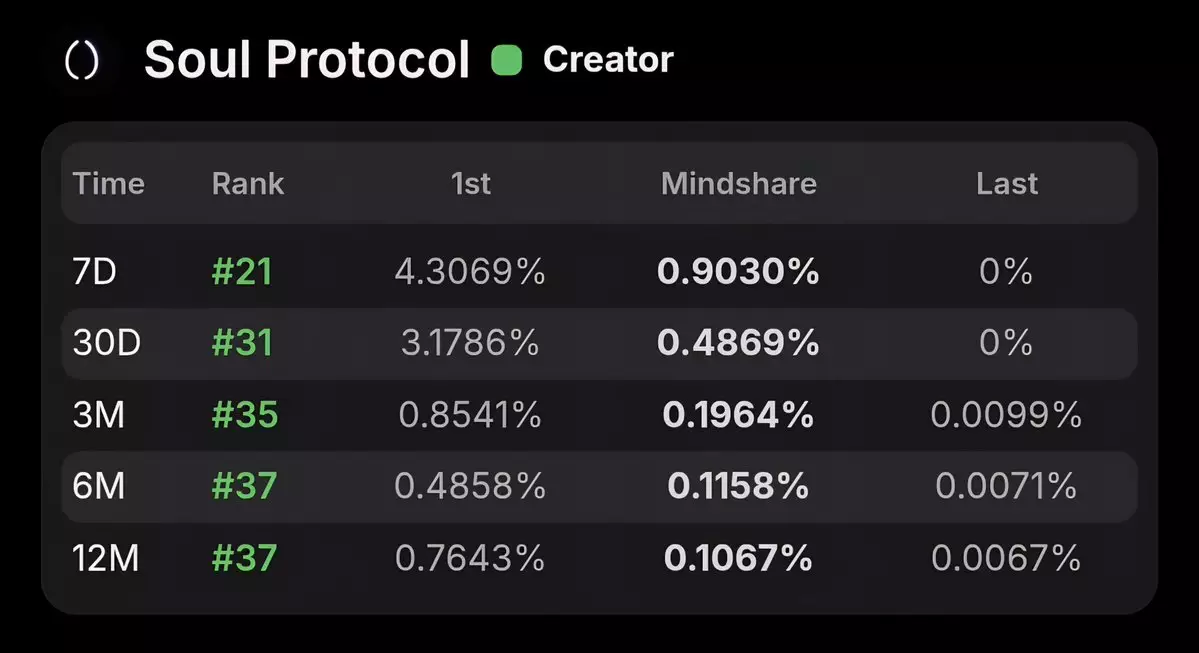The height and width of the screenshot is (653, 1199).
Task: Click the Soul Protocol title
Action: (307, 60)
